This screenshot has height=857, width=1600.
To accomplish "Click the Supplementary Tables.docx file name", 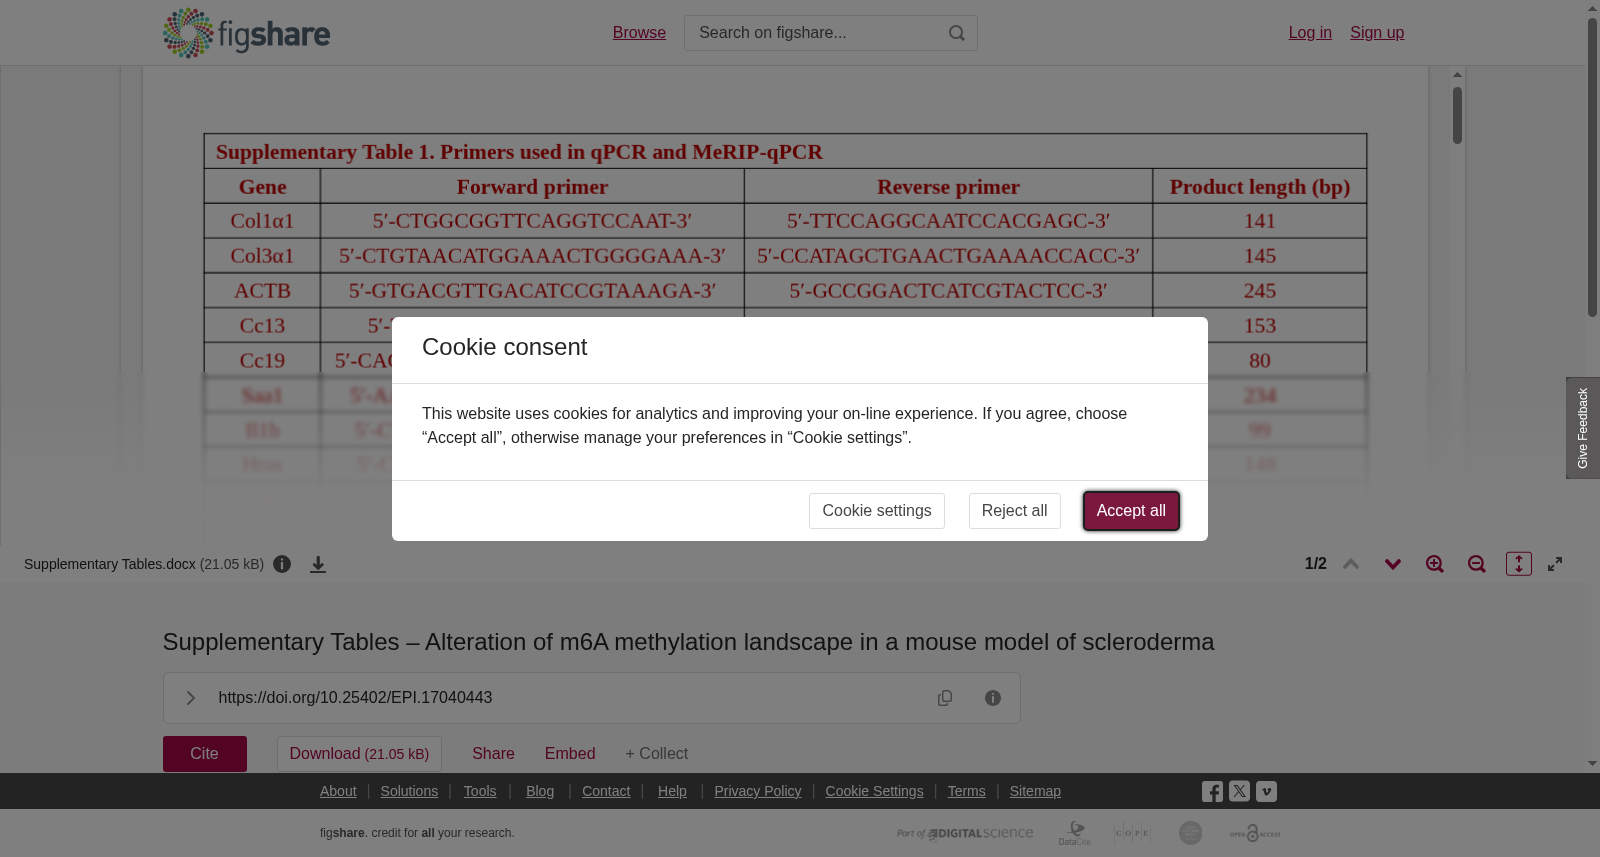I will pyautogui.click(x=110, y=564).
